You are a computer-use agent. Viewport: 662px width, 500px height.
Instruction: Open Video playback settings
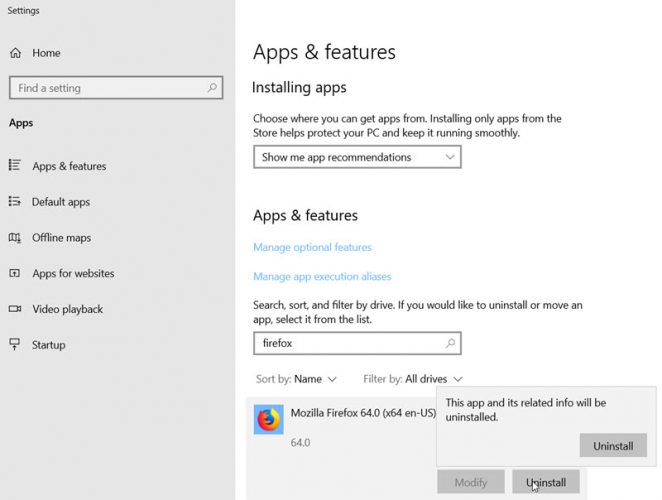pos(68,309)
